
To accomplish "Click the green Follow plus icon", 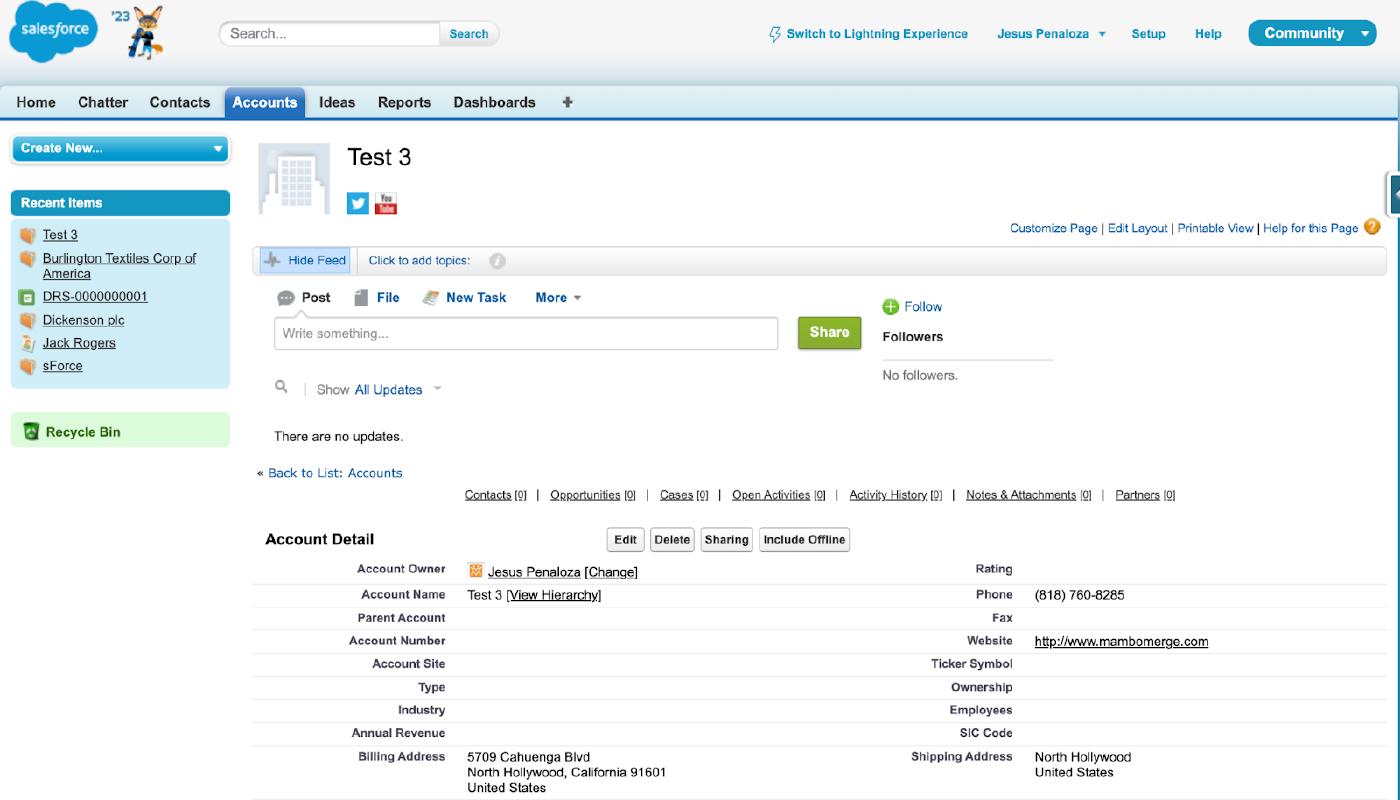I will 890,307.
